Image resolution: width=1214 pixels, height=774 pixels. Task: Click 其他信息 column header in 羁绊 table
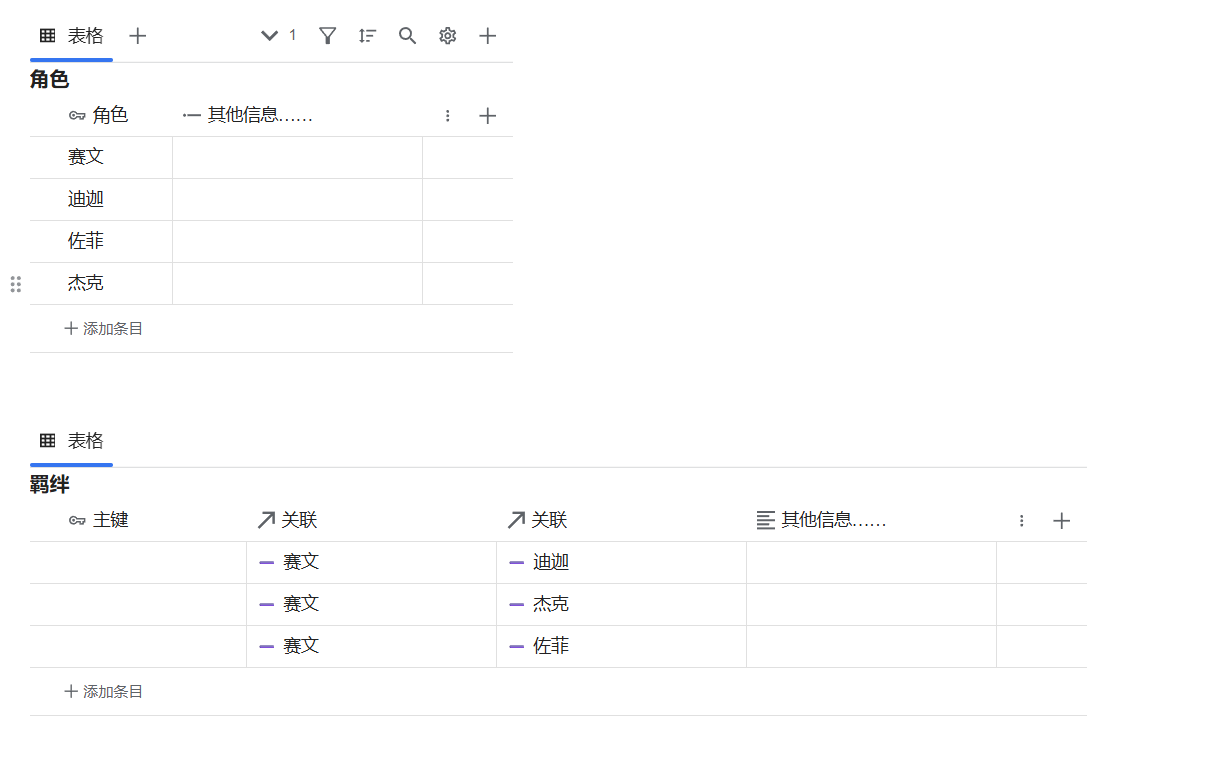coord(821,521)
